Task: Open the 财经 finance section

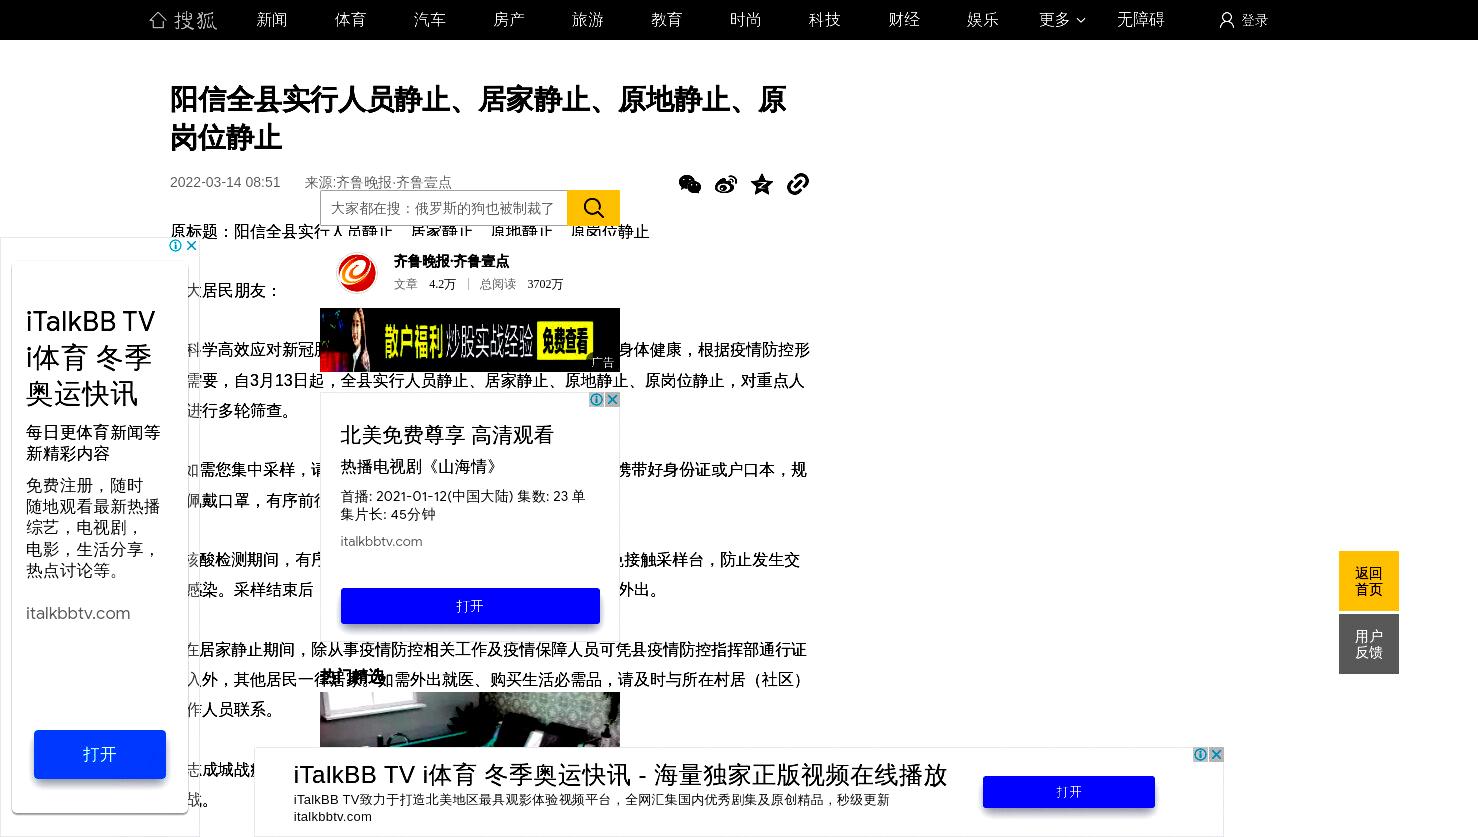Action: pyautogui.click(x=904, y=20)
